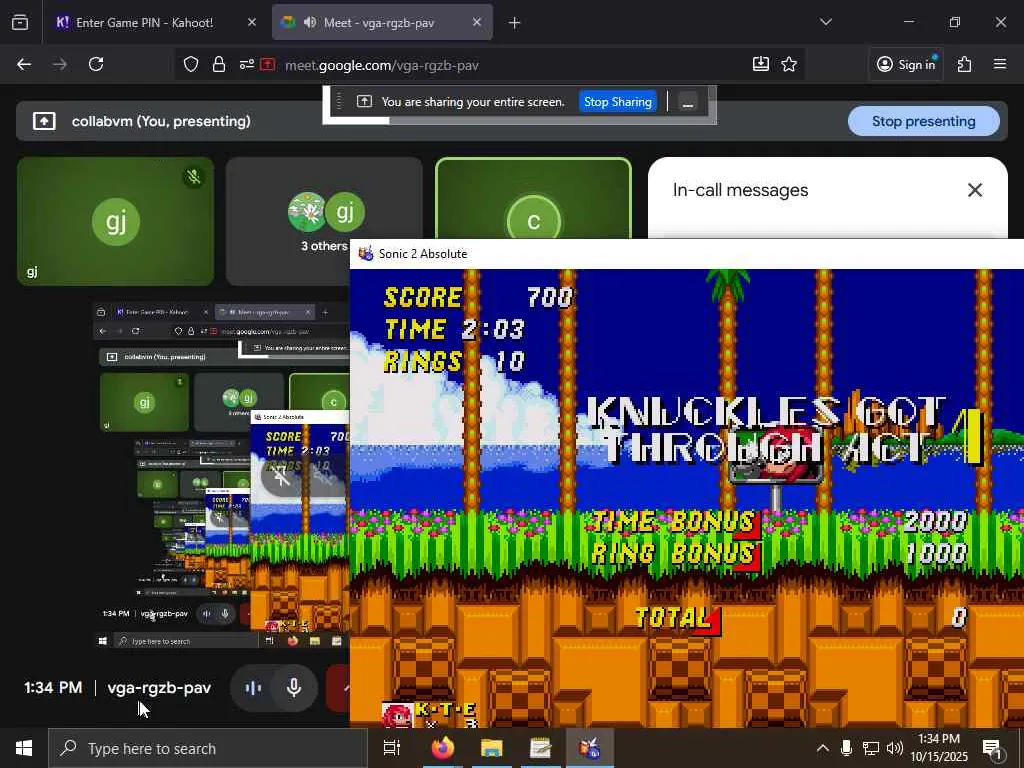This screenshot has height=768, width=1024.
Task: Install the site as app icon
Action: click(761, 64)
